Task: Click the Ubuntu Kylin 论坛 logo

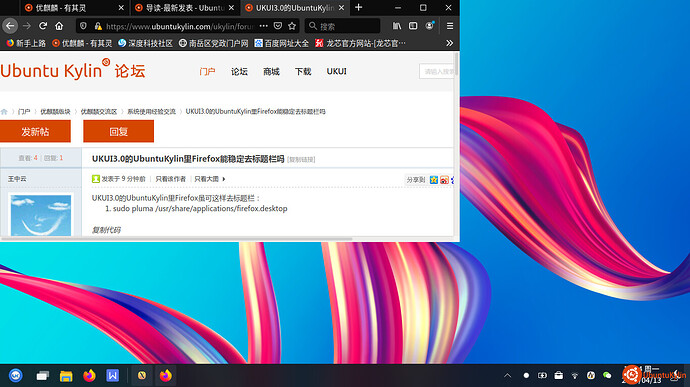Action: pyautogui.click(x=73, y=70)
